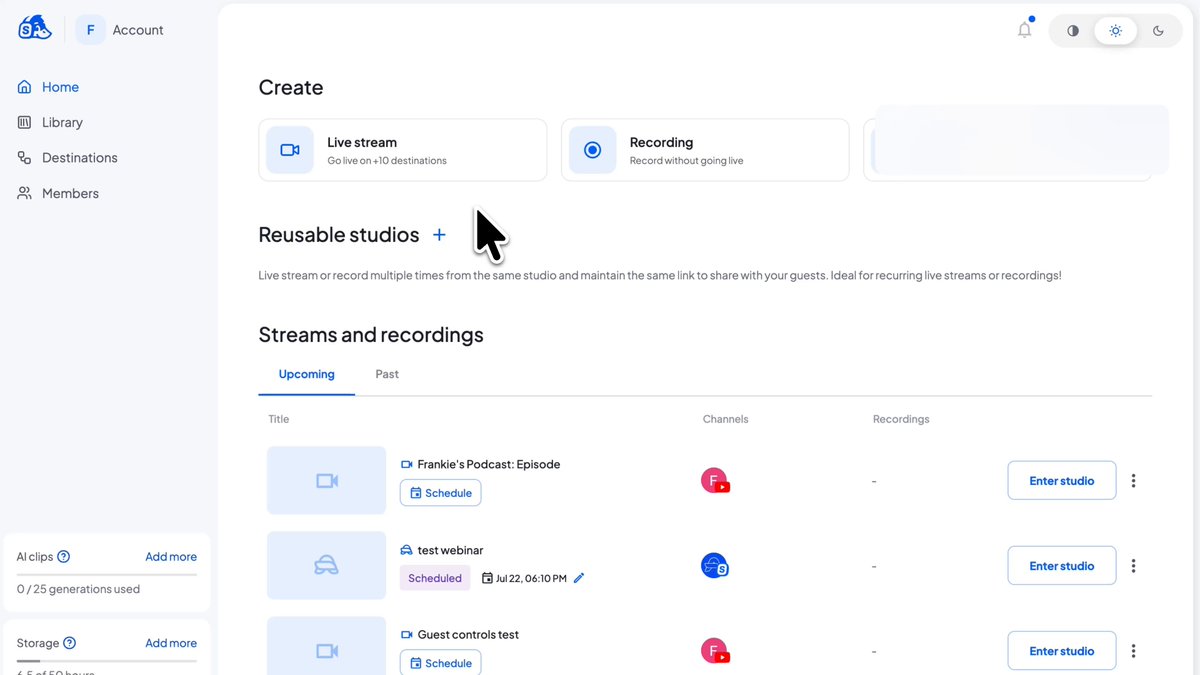
Task: Open more options for Guest controls test
Action: pyautogui.click(x=1133, y=651)
